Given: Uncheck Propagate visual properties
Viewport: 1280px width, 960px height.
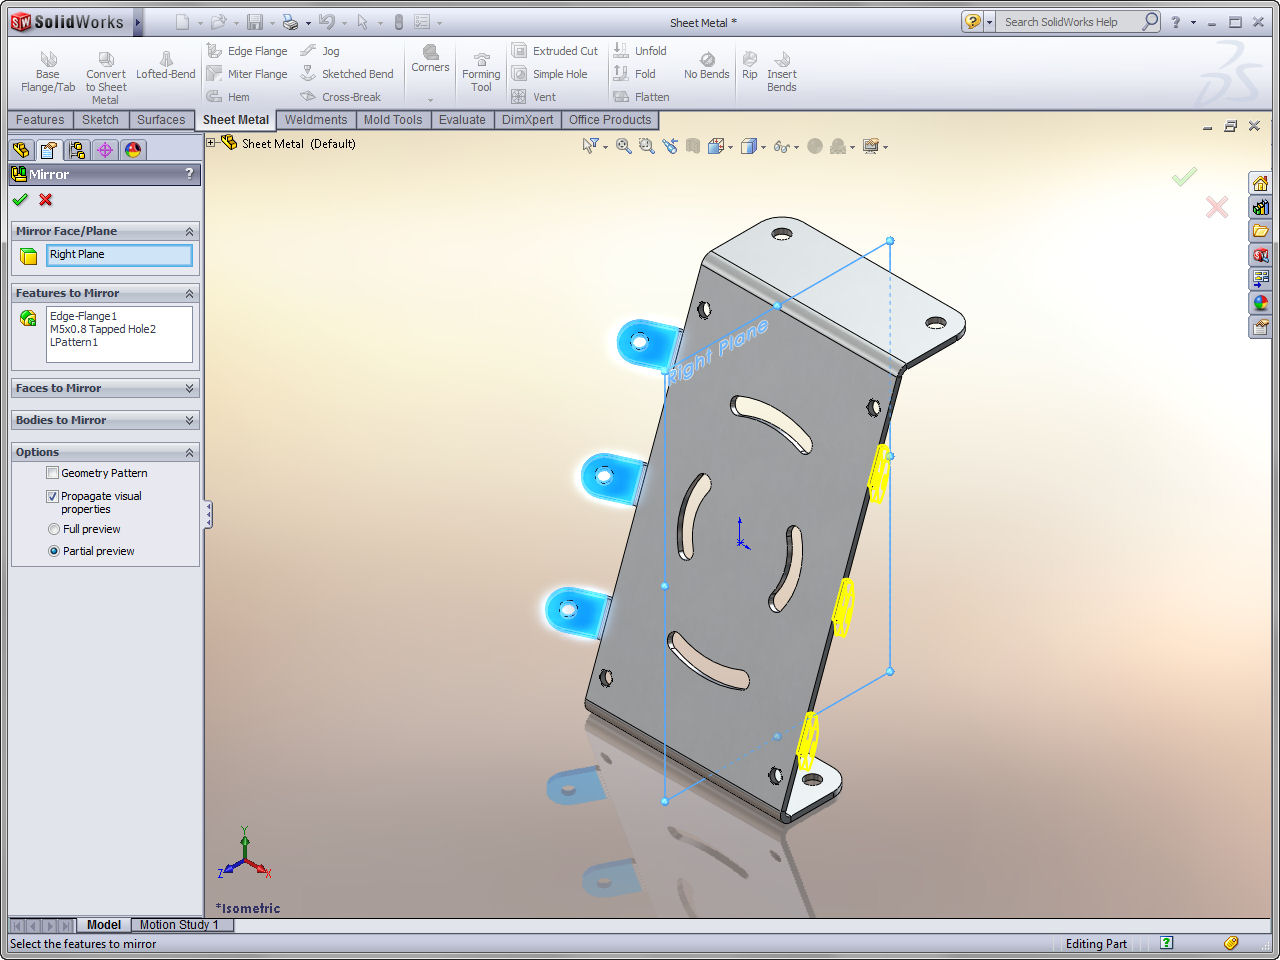Looking at the screenshot, I should click(53, 496).
